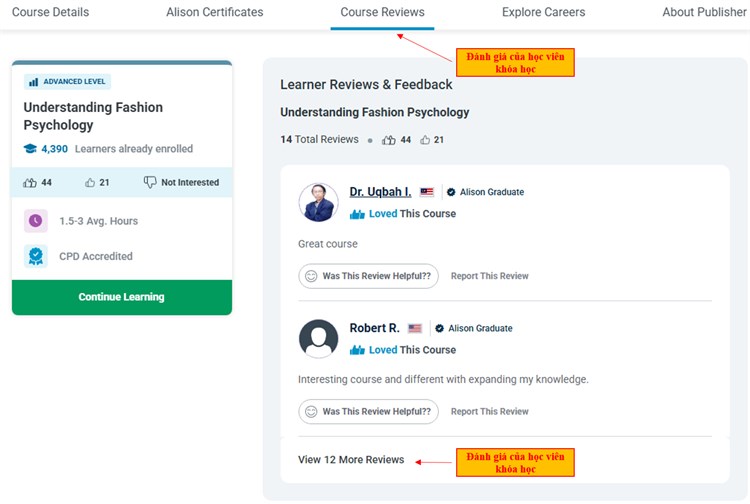Viewport: 750px width, 504px height.
Task: Click the single thumbs-up like icon in course card
Action: tap(90, 183)
